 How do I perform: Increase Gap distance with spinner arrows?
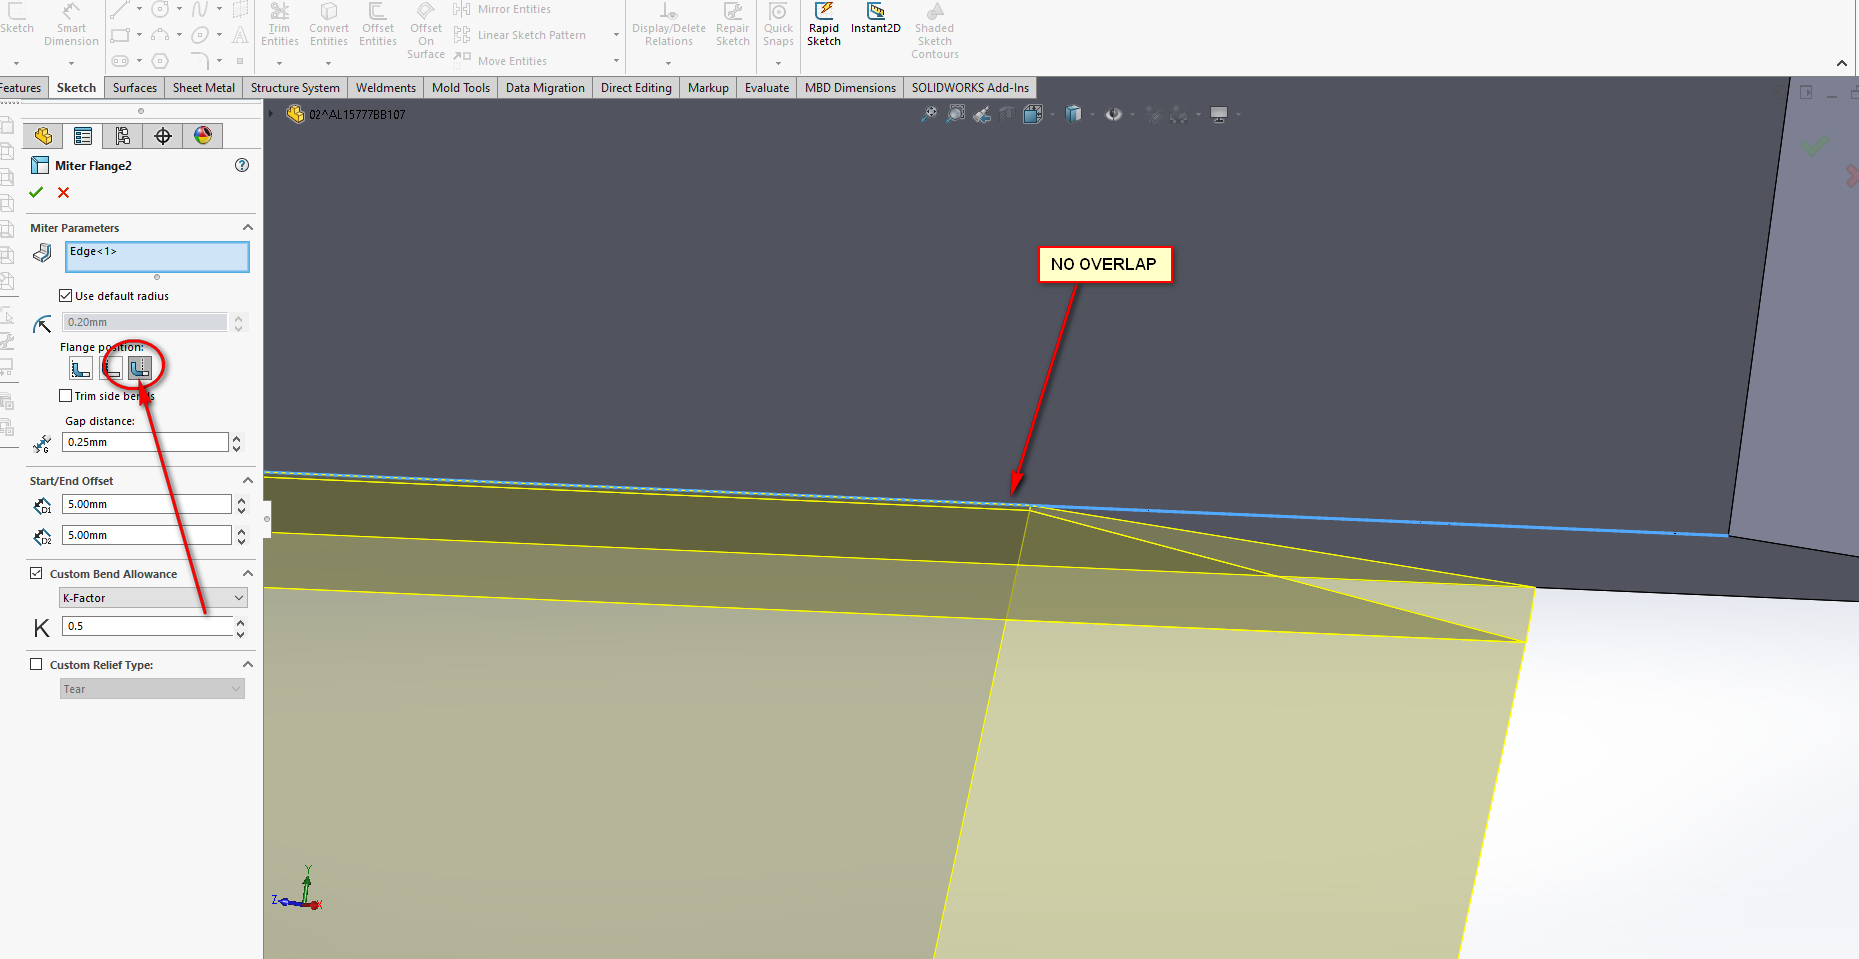pyautogui.click(x=237, y=437)
